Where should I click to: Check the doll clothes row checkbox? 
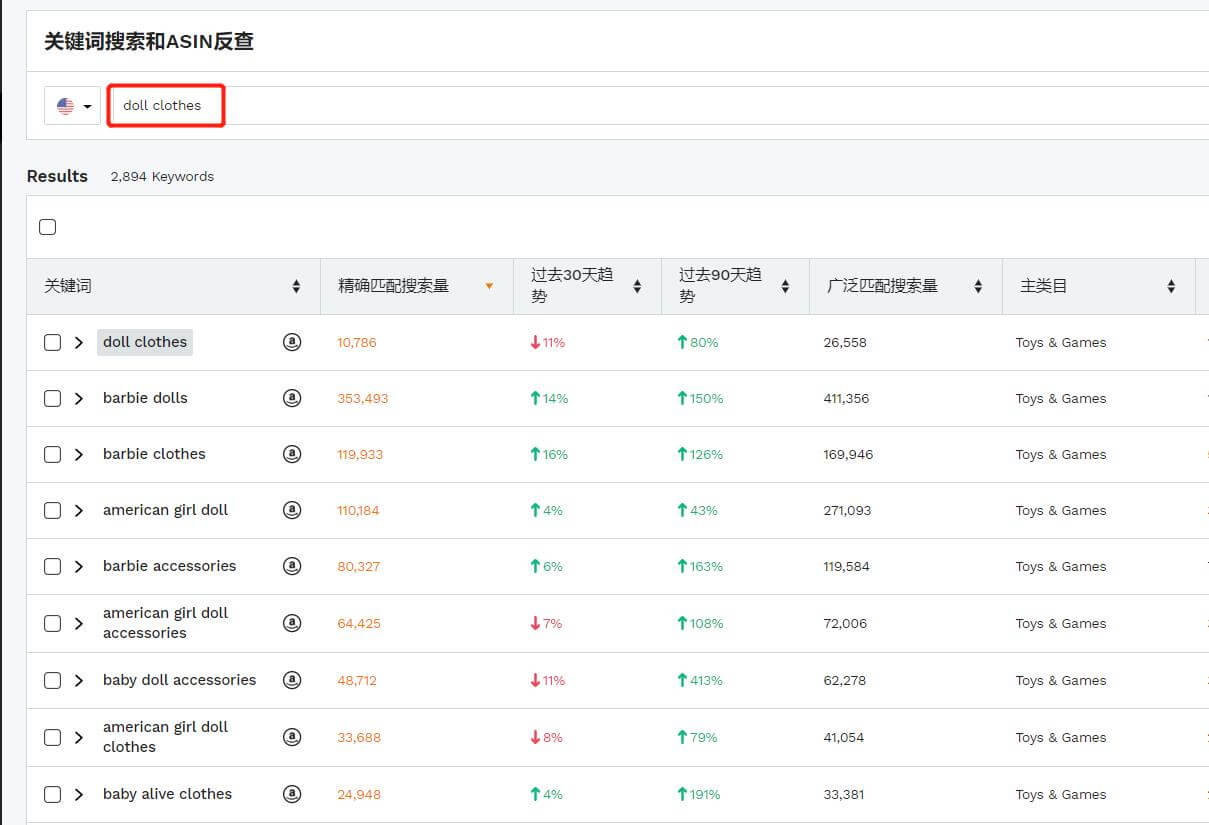(x=52, y=342)
